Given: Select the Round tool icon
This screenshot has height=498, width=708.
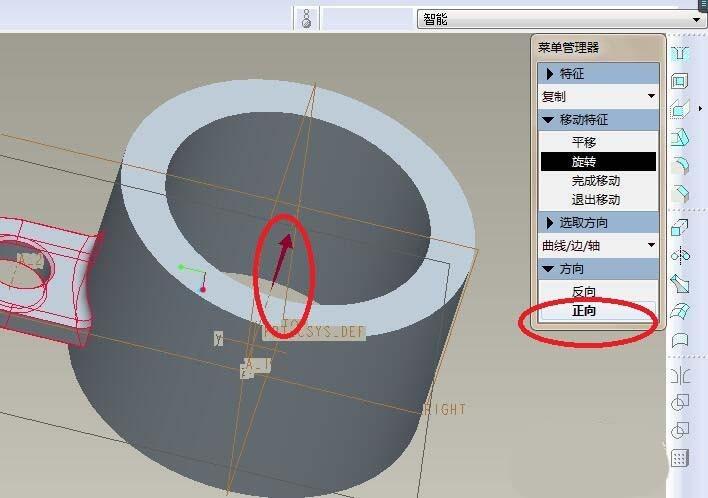Looking at the screenshot, I should click(x=680, y=165).
